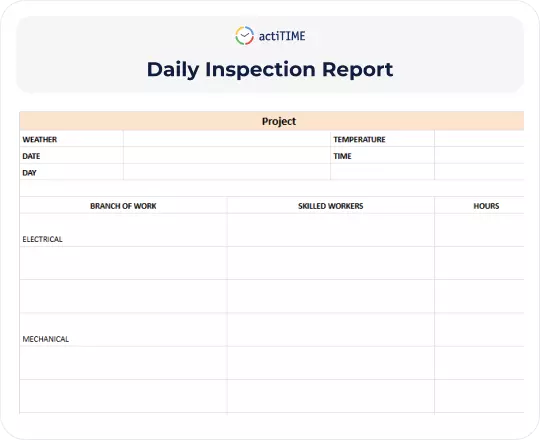Screen dimensions: 540x440
Task: Select the Daily Inspection Report title
Action: pyautogui.click(x=270, y=70)
